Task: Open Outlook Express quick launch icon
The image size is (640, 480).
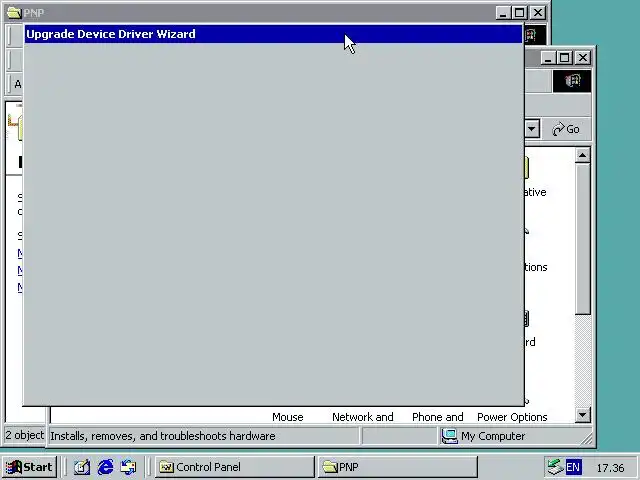Action: point(129,467)
